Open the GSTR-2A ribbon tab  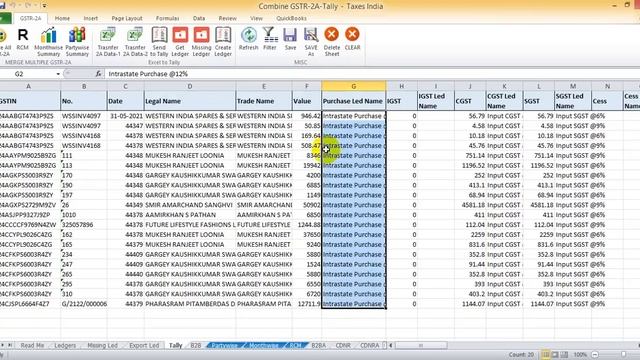coord(31,18)
